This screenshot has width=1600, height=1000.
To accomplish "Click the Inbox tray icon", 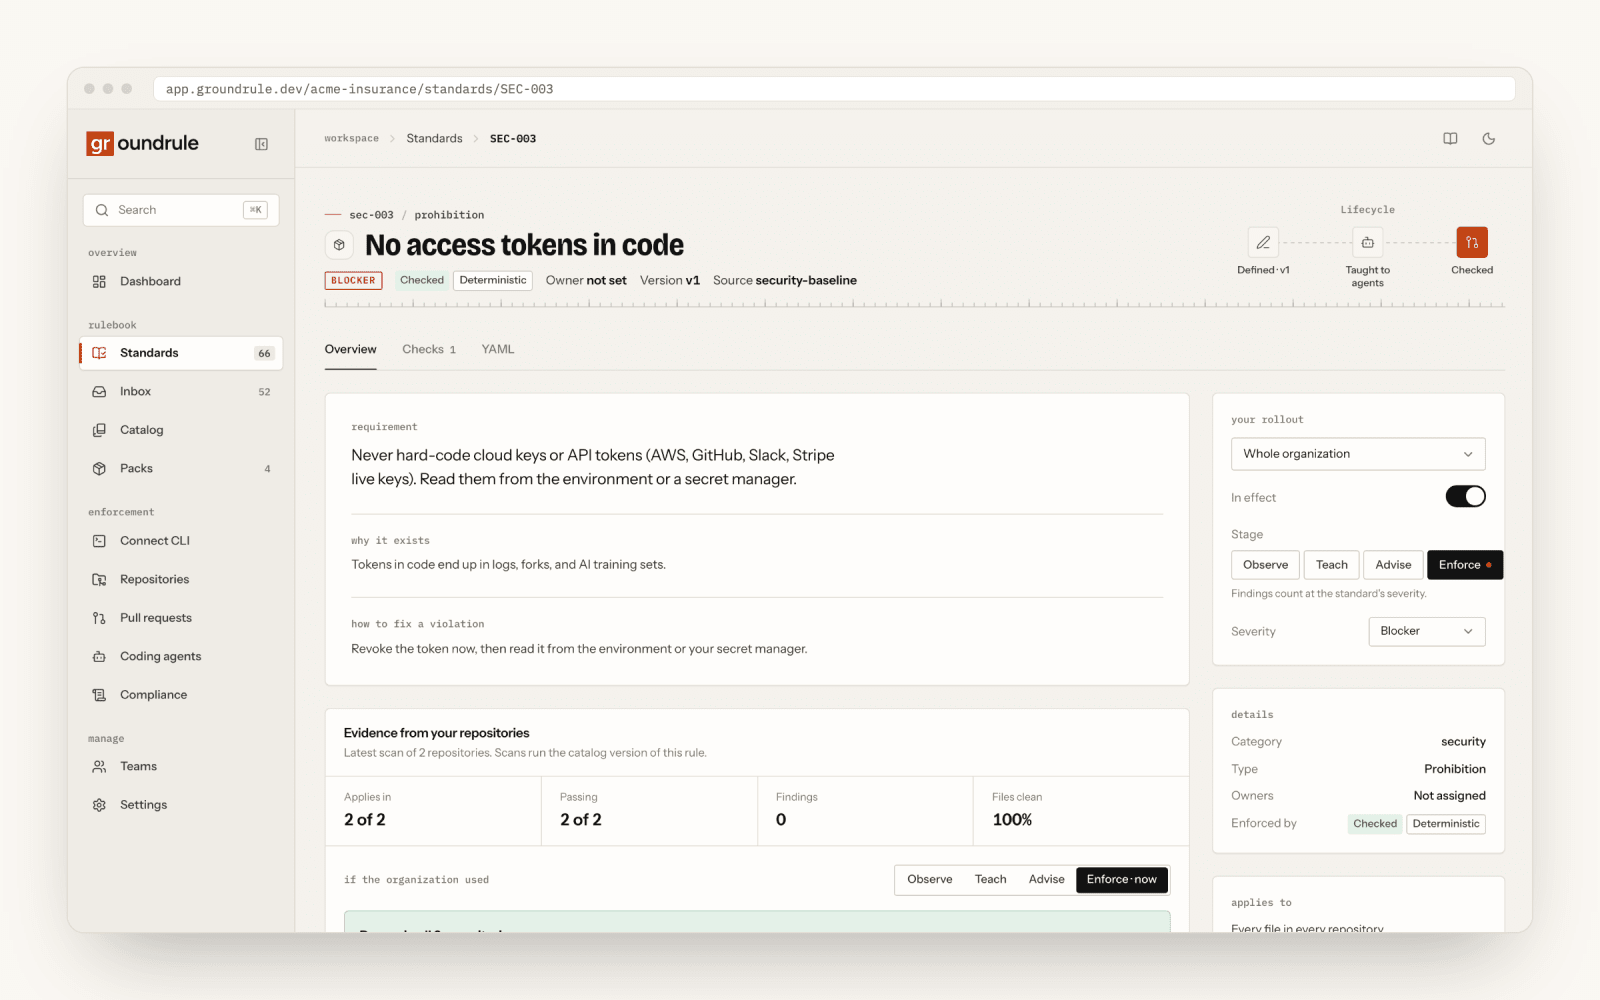I will pyautogui.click(x=99, y=392).
